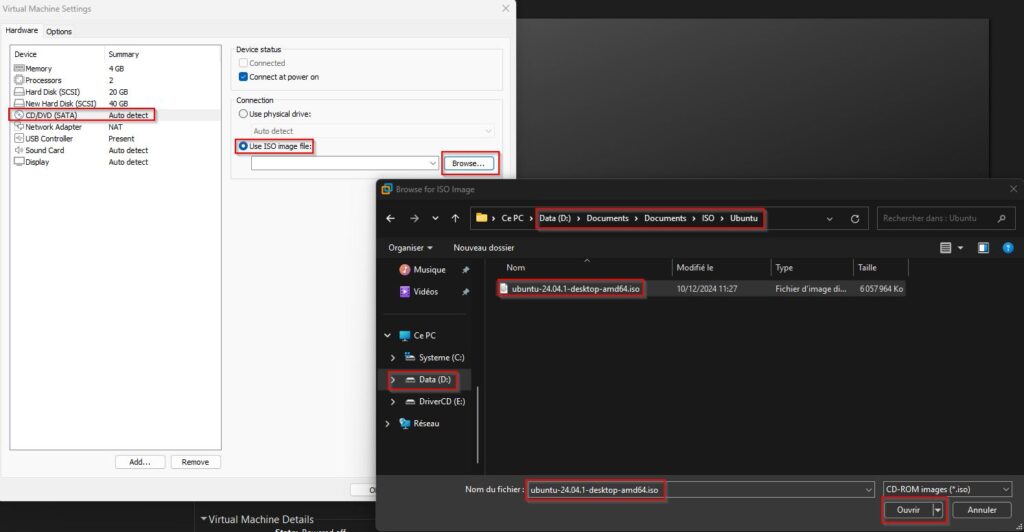This screenshot has height=532, width=1024.
Task: Expand the Réseau tree node
Action: [387, 424]
